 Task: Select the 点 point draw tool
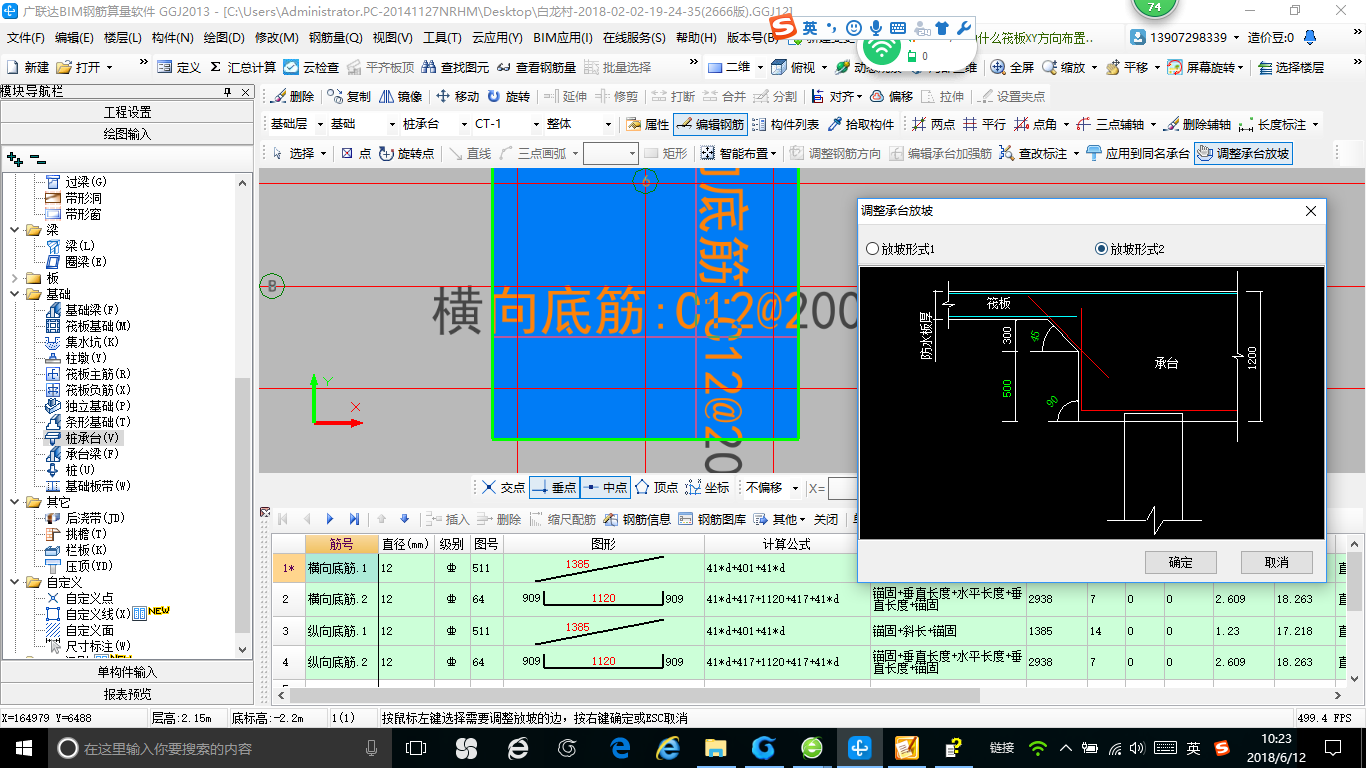point(356,153)
